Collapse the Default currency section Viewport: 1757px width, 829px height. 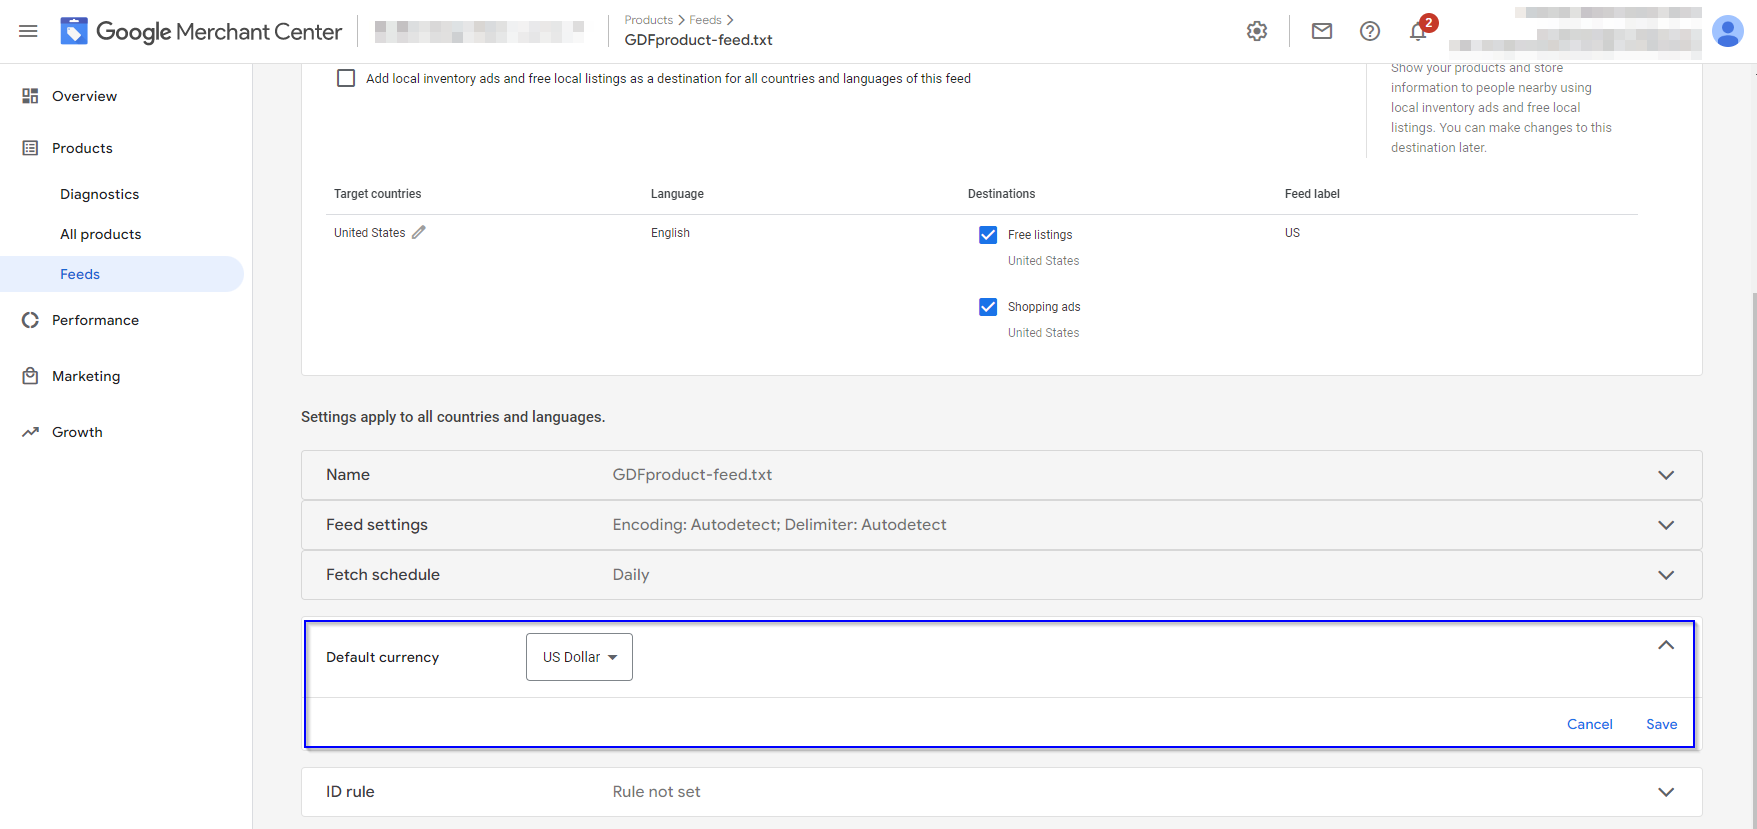click(x=1666, y=645)
